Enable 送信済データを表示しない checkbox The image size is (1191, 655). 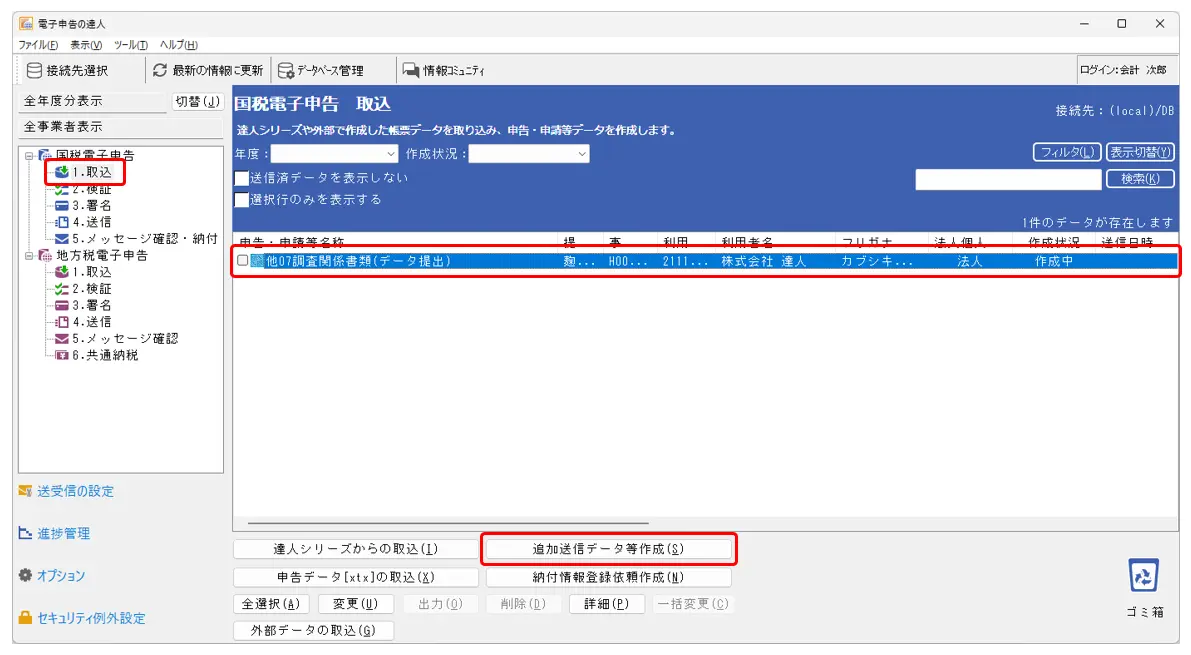click(242, 178)
